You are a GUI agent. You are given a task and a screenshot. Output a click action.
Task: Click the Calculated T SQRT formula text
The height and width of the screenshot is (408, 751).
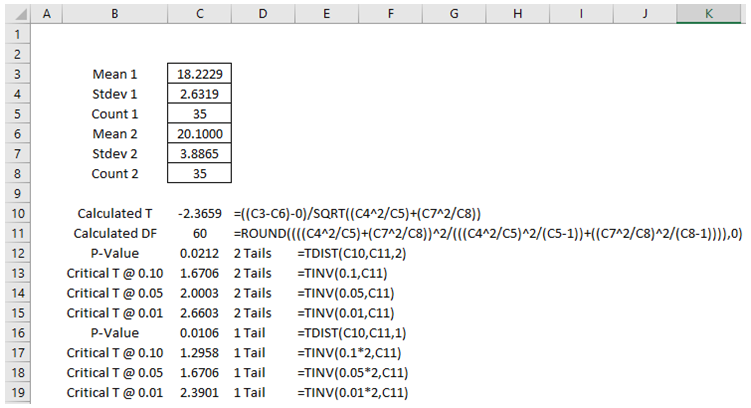click(x=357, y=213)
